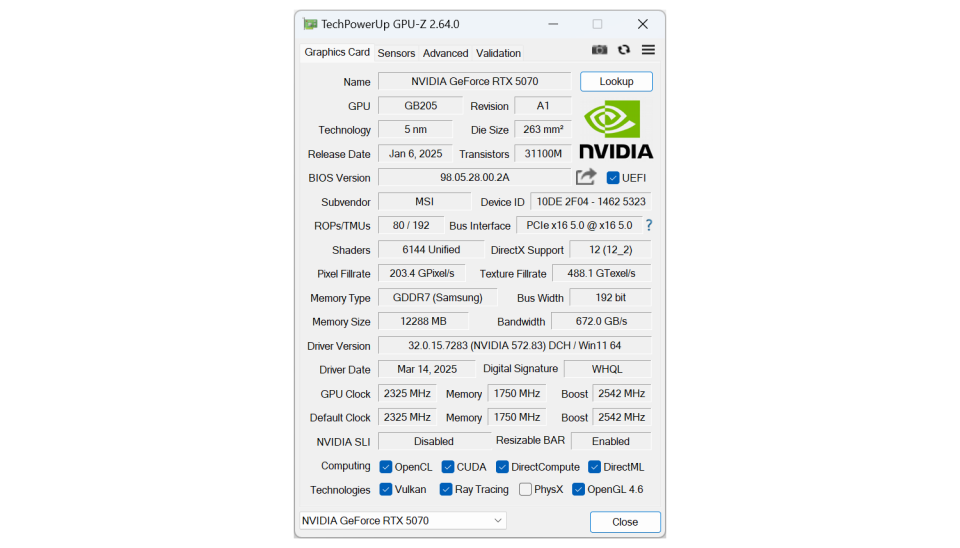Viewport: 960px width, 548px height.
Task: Click the BIOS Version field 98.05.28.00.2A
Action: [x=474, y=178]
